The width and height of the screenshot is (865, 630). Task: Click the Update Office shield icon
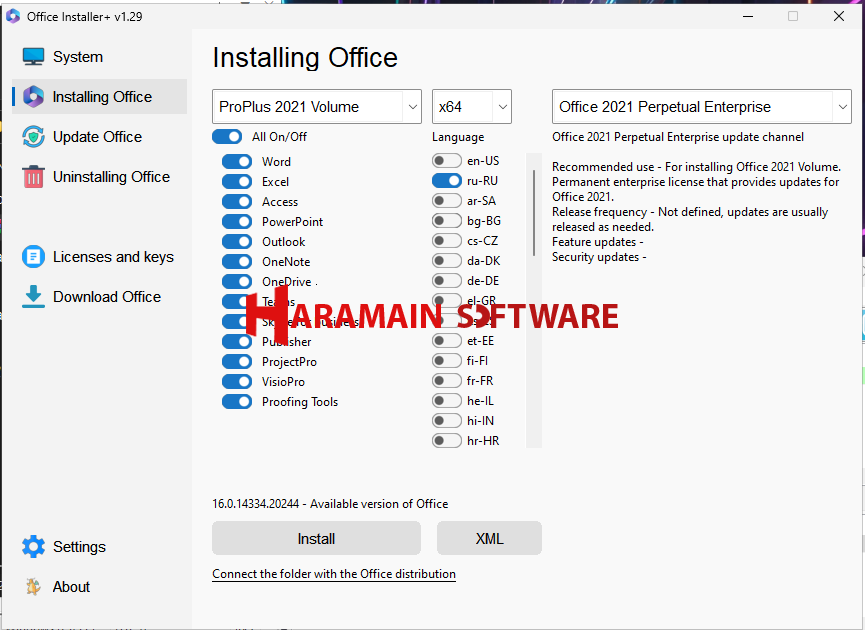pos(34,137)
